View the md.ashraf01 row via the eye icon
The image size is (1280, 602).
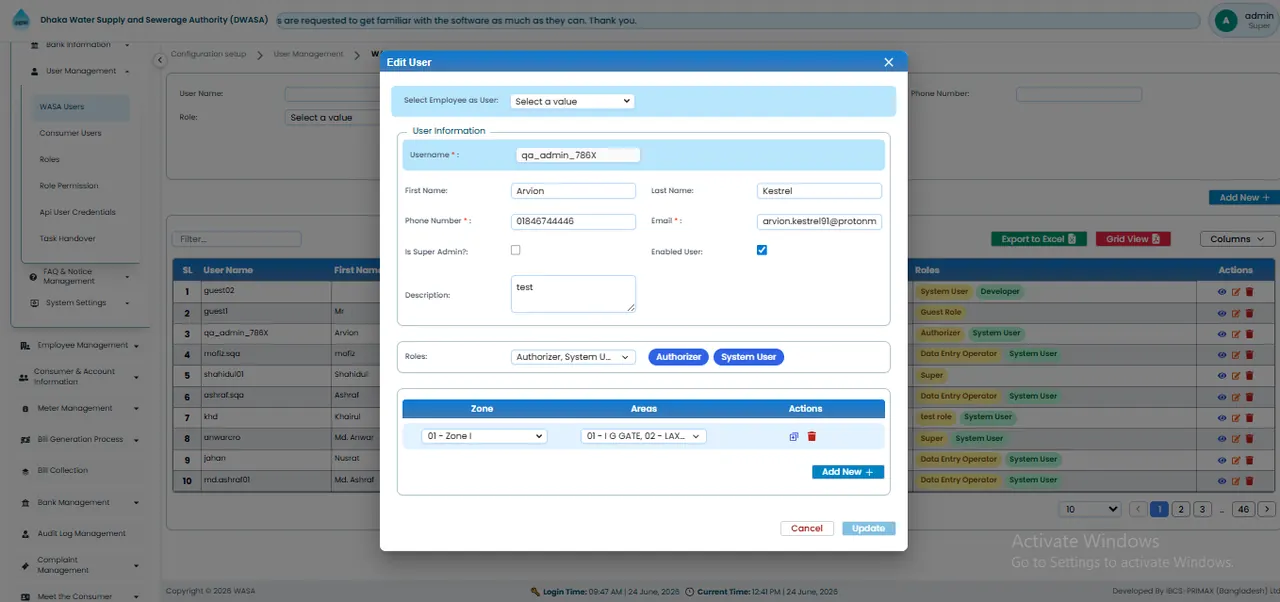1222,481
